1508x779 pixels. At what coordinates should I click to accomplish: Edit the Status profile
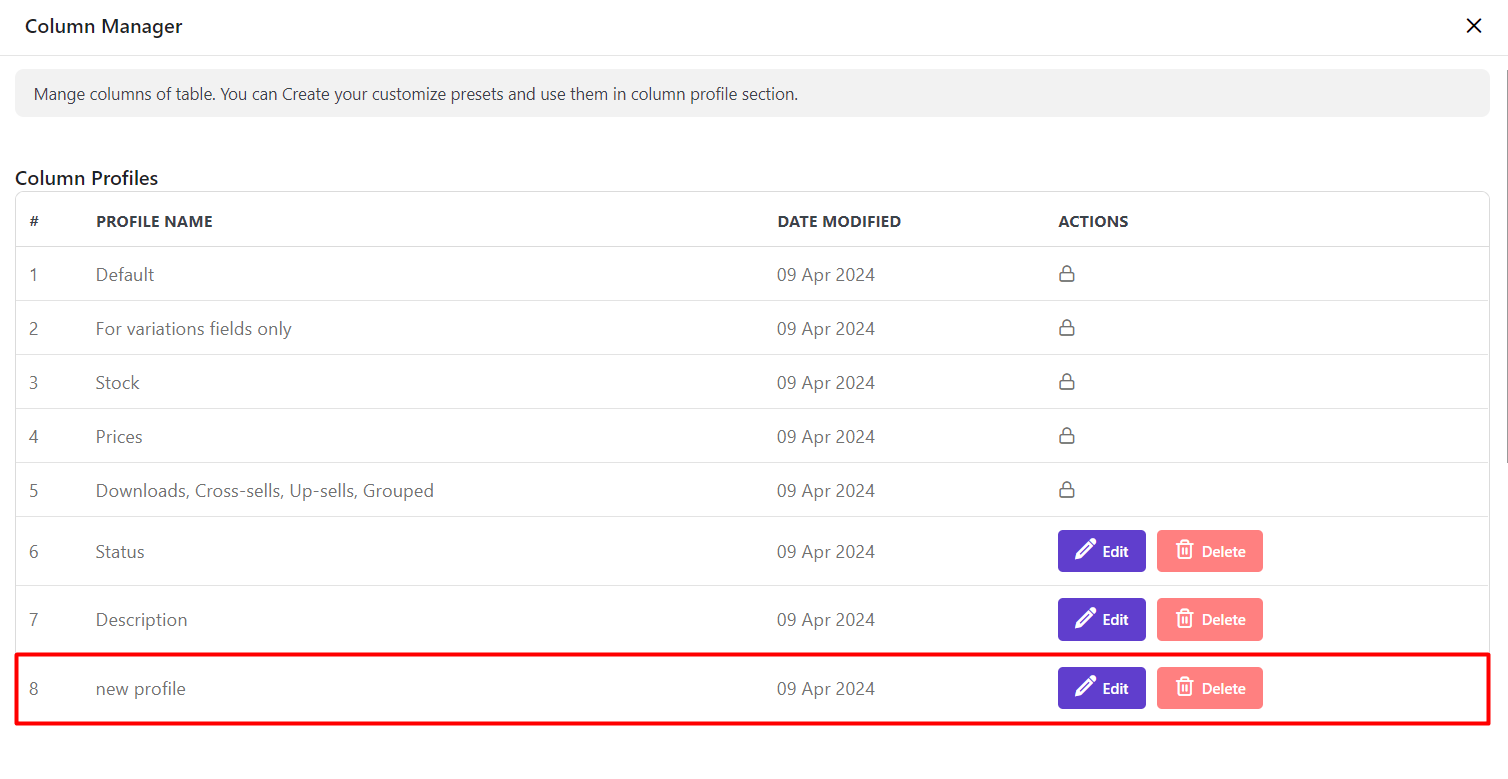(x=1101, y=551)
